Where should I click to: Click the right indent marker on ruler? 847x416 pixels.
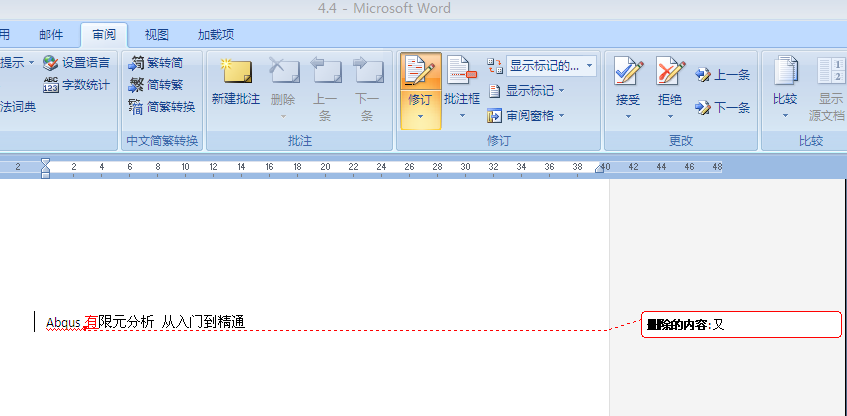pyautogui.click(x=600, y=169)
